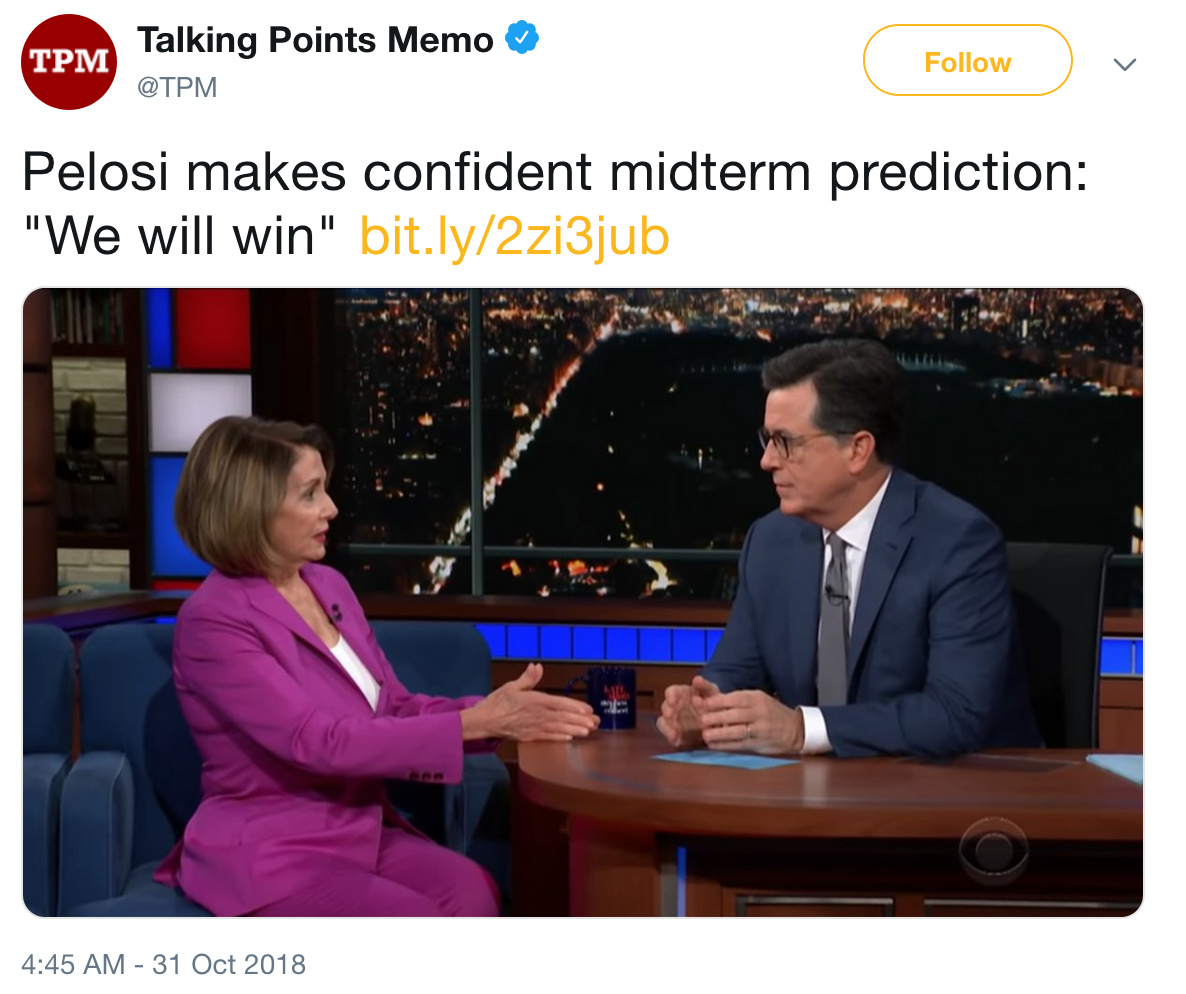Click the @TPM handle
Screen dimensions: 1186x994
coord(177,88)
